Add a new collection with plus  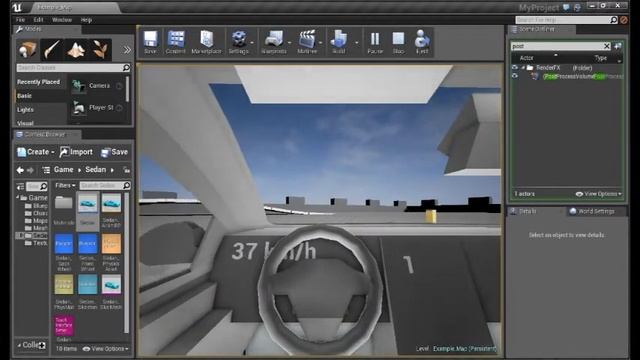point(42,345)
